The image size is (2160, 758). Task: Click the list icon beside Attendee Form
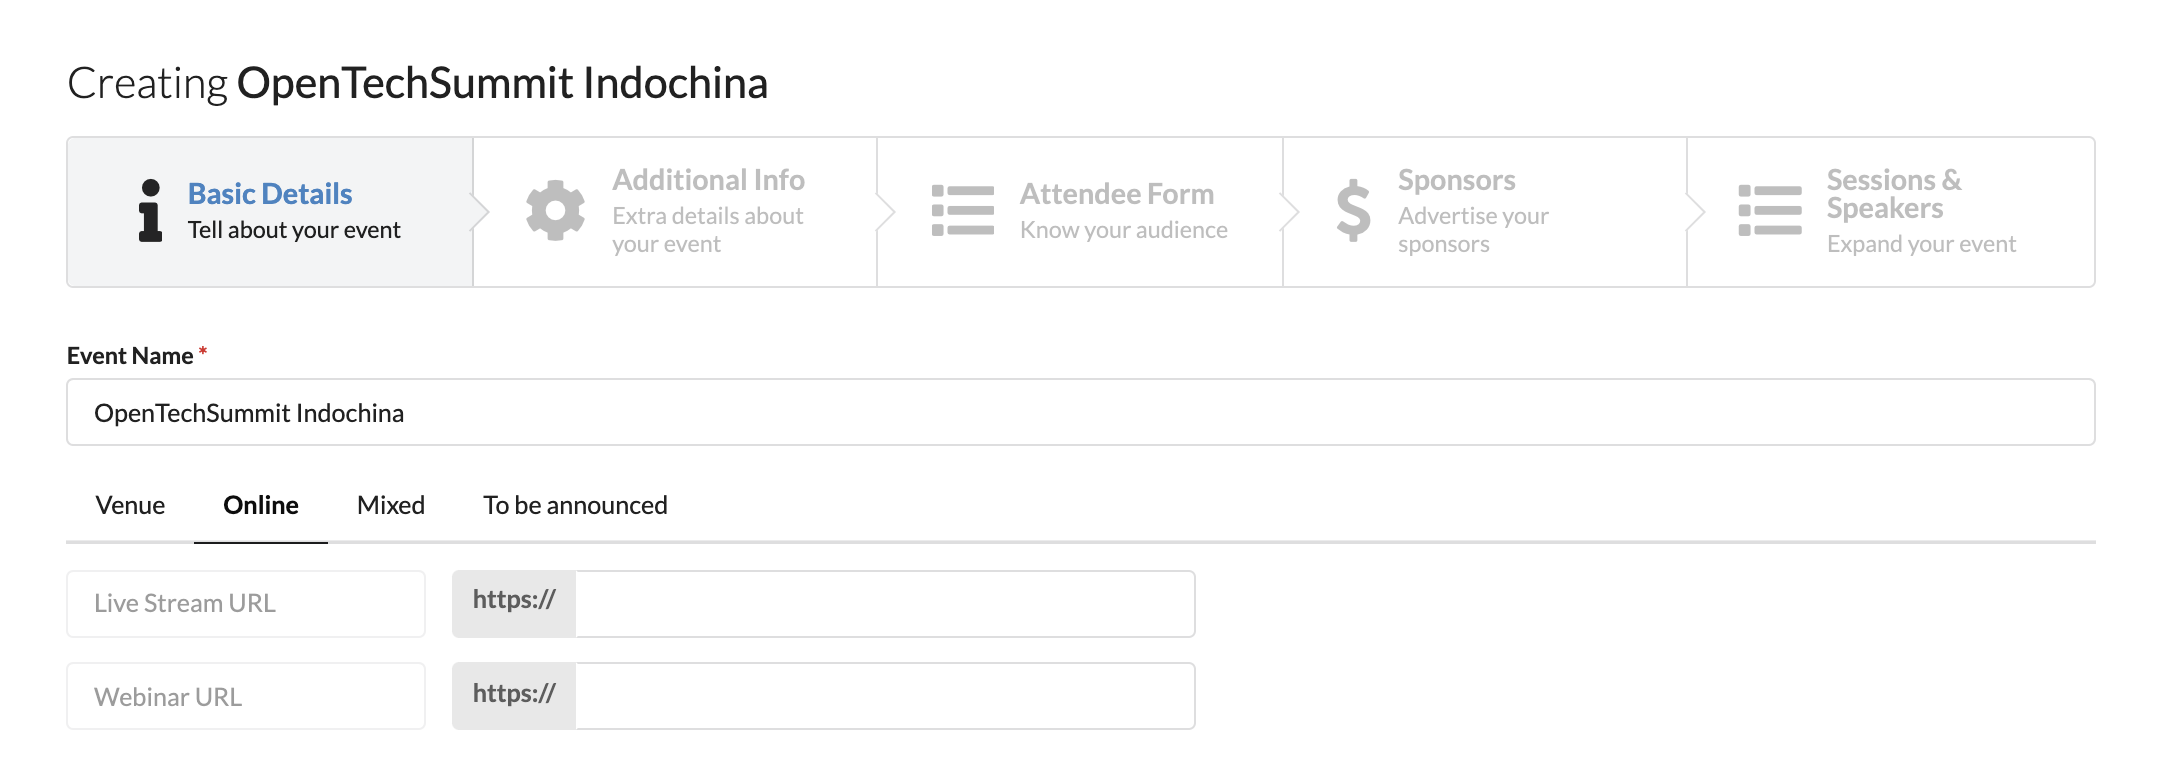[x=963, y=210]
